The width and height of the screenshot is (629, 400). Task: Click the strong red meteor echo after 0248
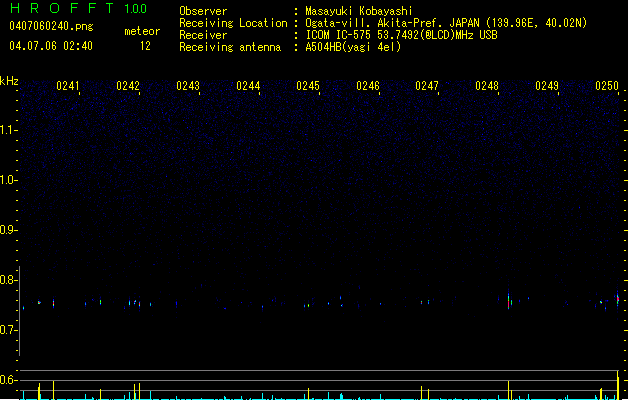click(509, 301)
